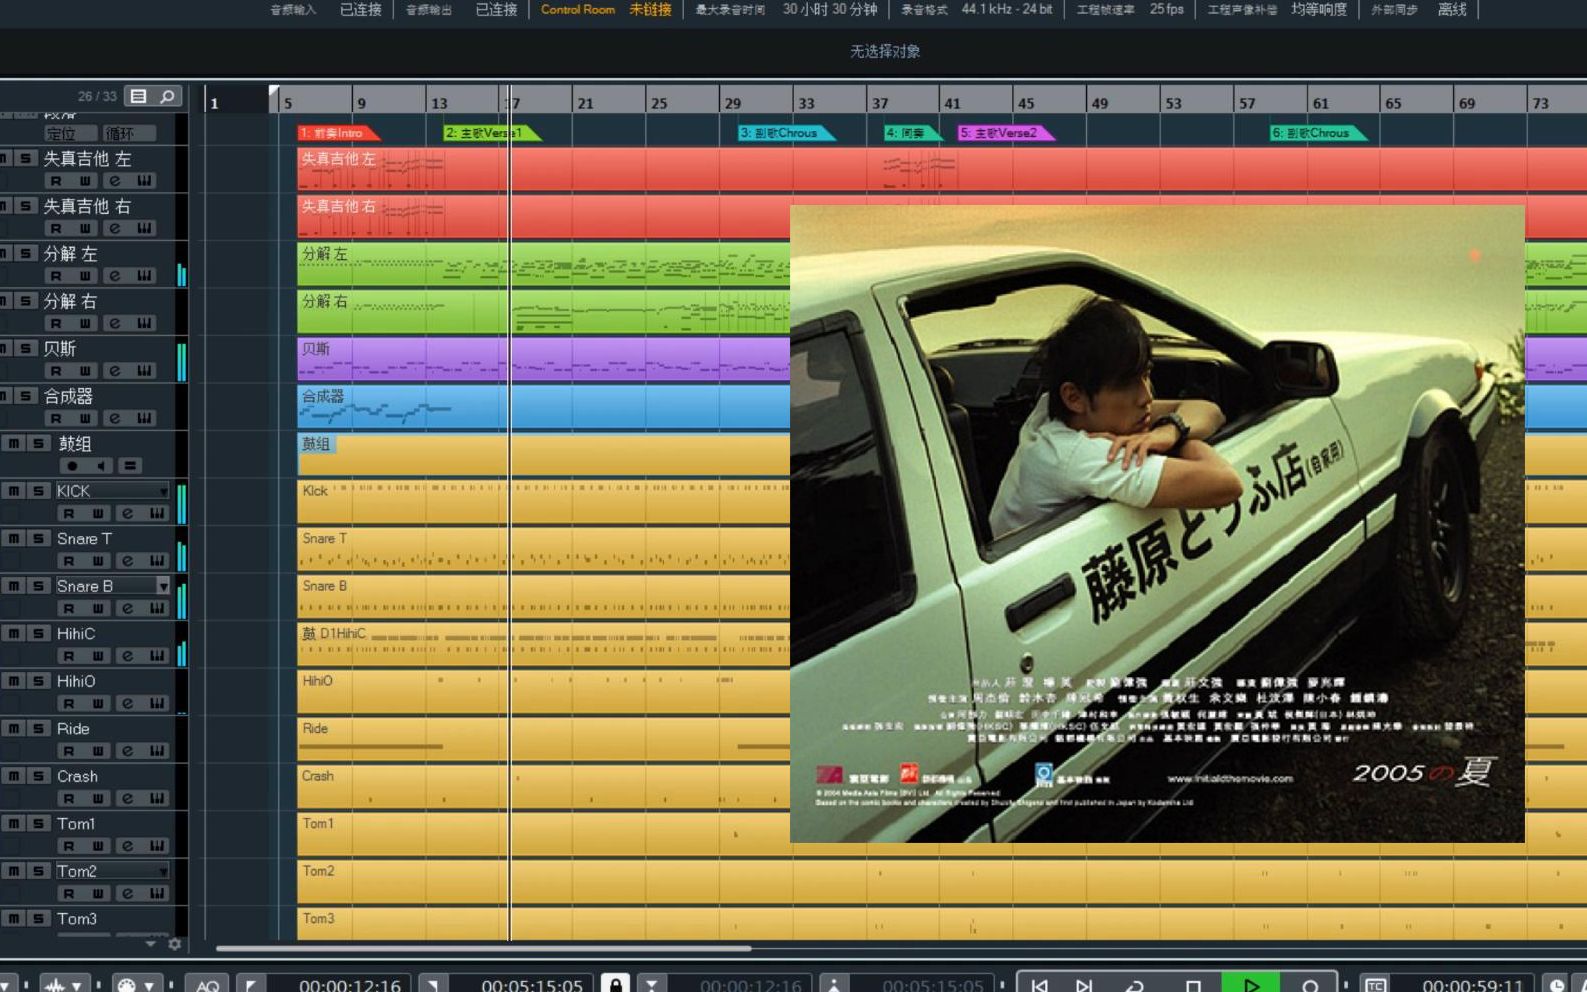
Task: Edit channel settings on 合成器 track
Action: pyautogui.click(x=115, y=418)
